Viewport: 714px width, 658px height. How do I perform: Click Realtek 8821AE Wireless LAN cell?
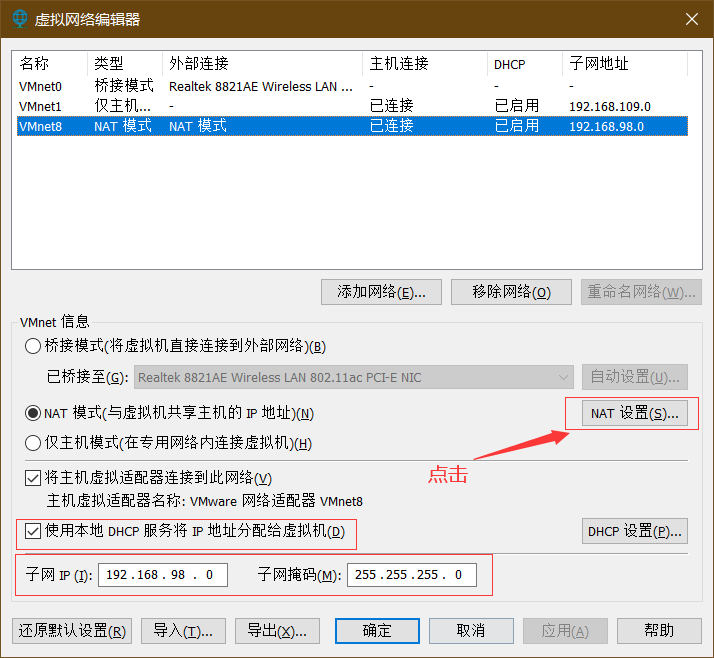[x=261, y=87]
